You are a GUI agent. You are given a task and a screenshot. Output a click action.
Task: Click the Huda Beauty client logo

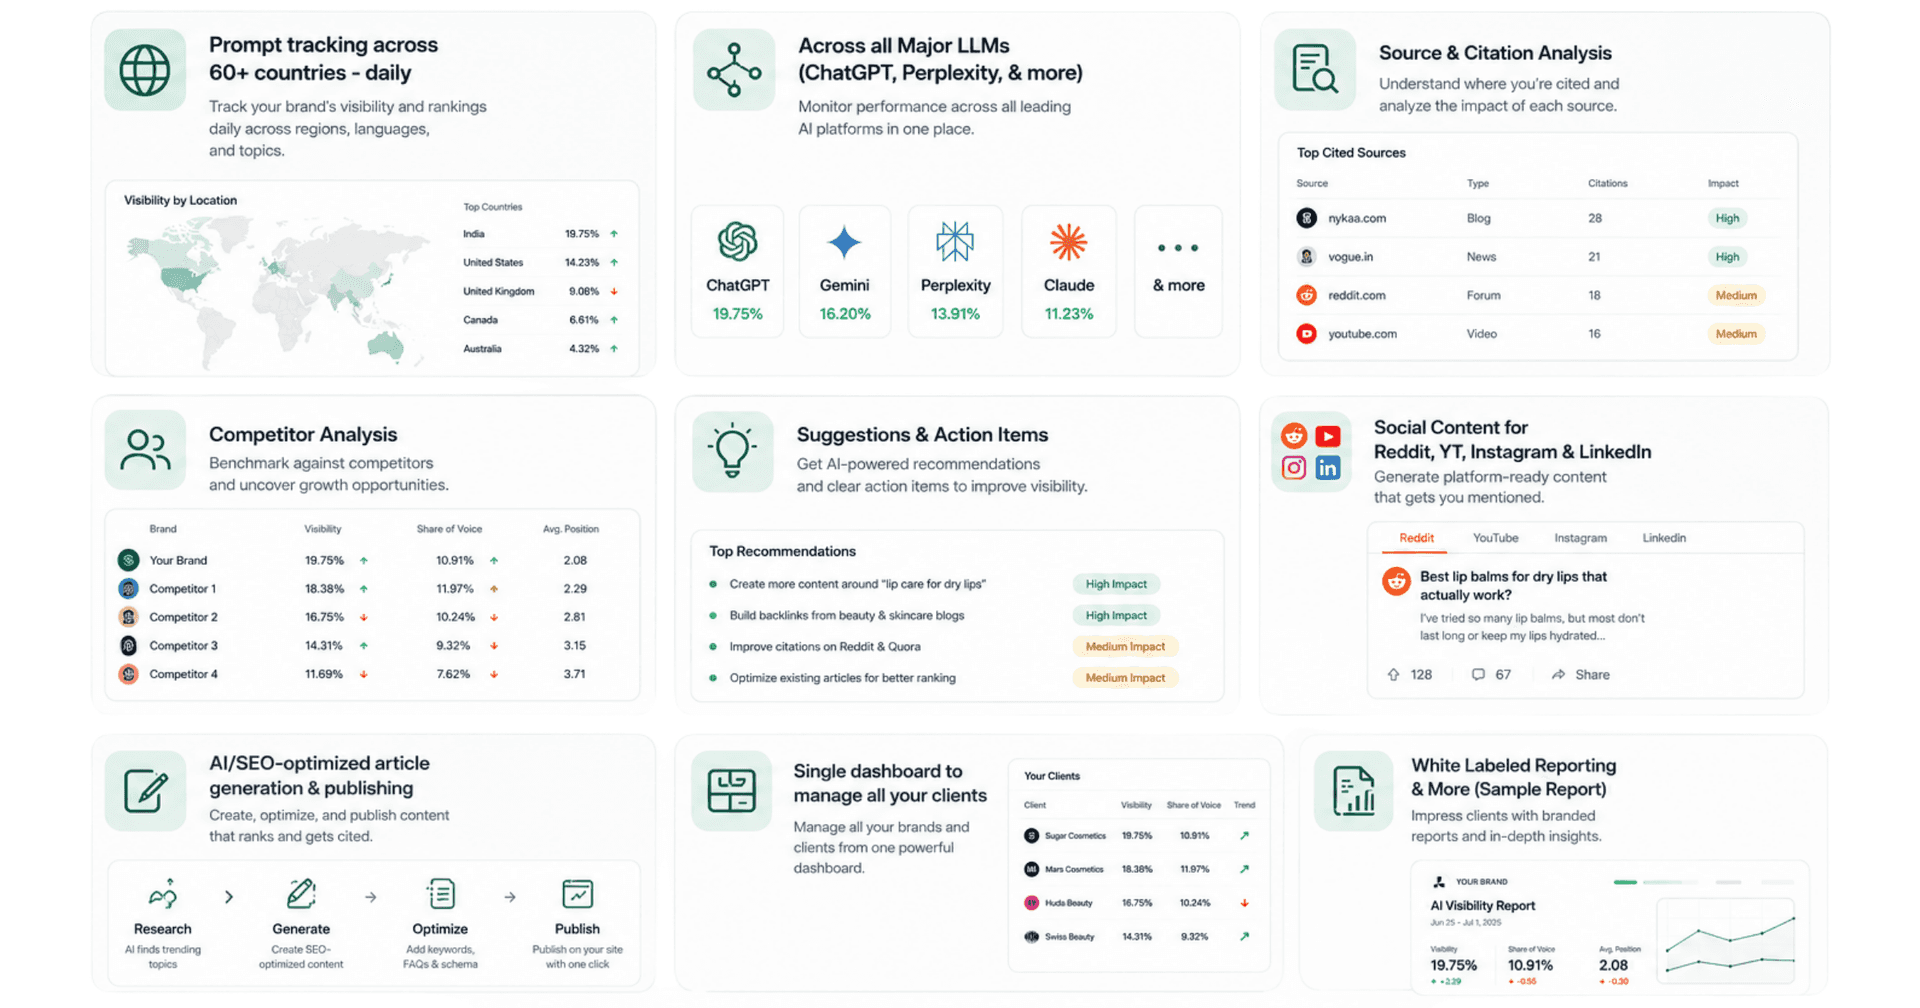pos(1031,903)
